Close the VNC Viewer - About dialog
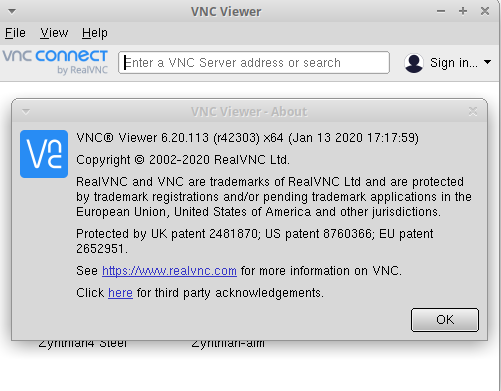501x391 pixels. [x=473, y=111]
